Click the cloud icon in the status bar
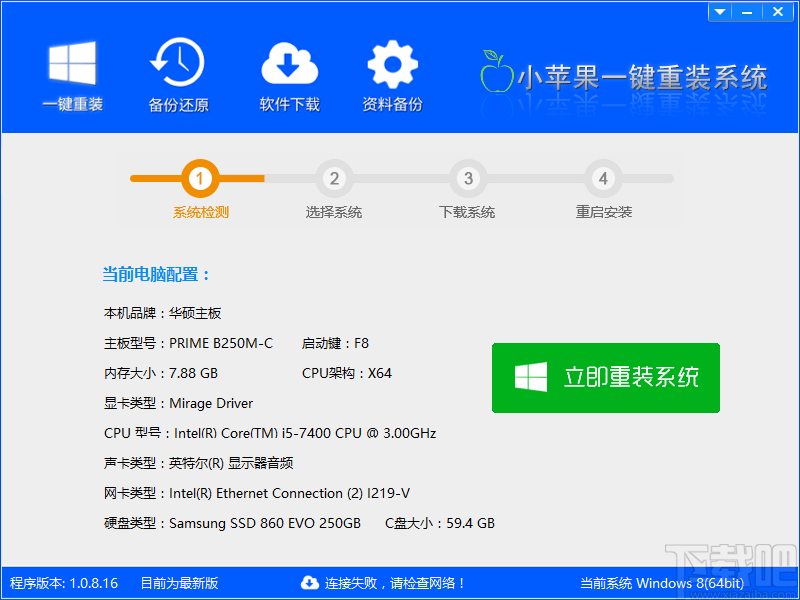Viewport: 800px width, 600px height. point(310,583)
